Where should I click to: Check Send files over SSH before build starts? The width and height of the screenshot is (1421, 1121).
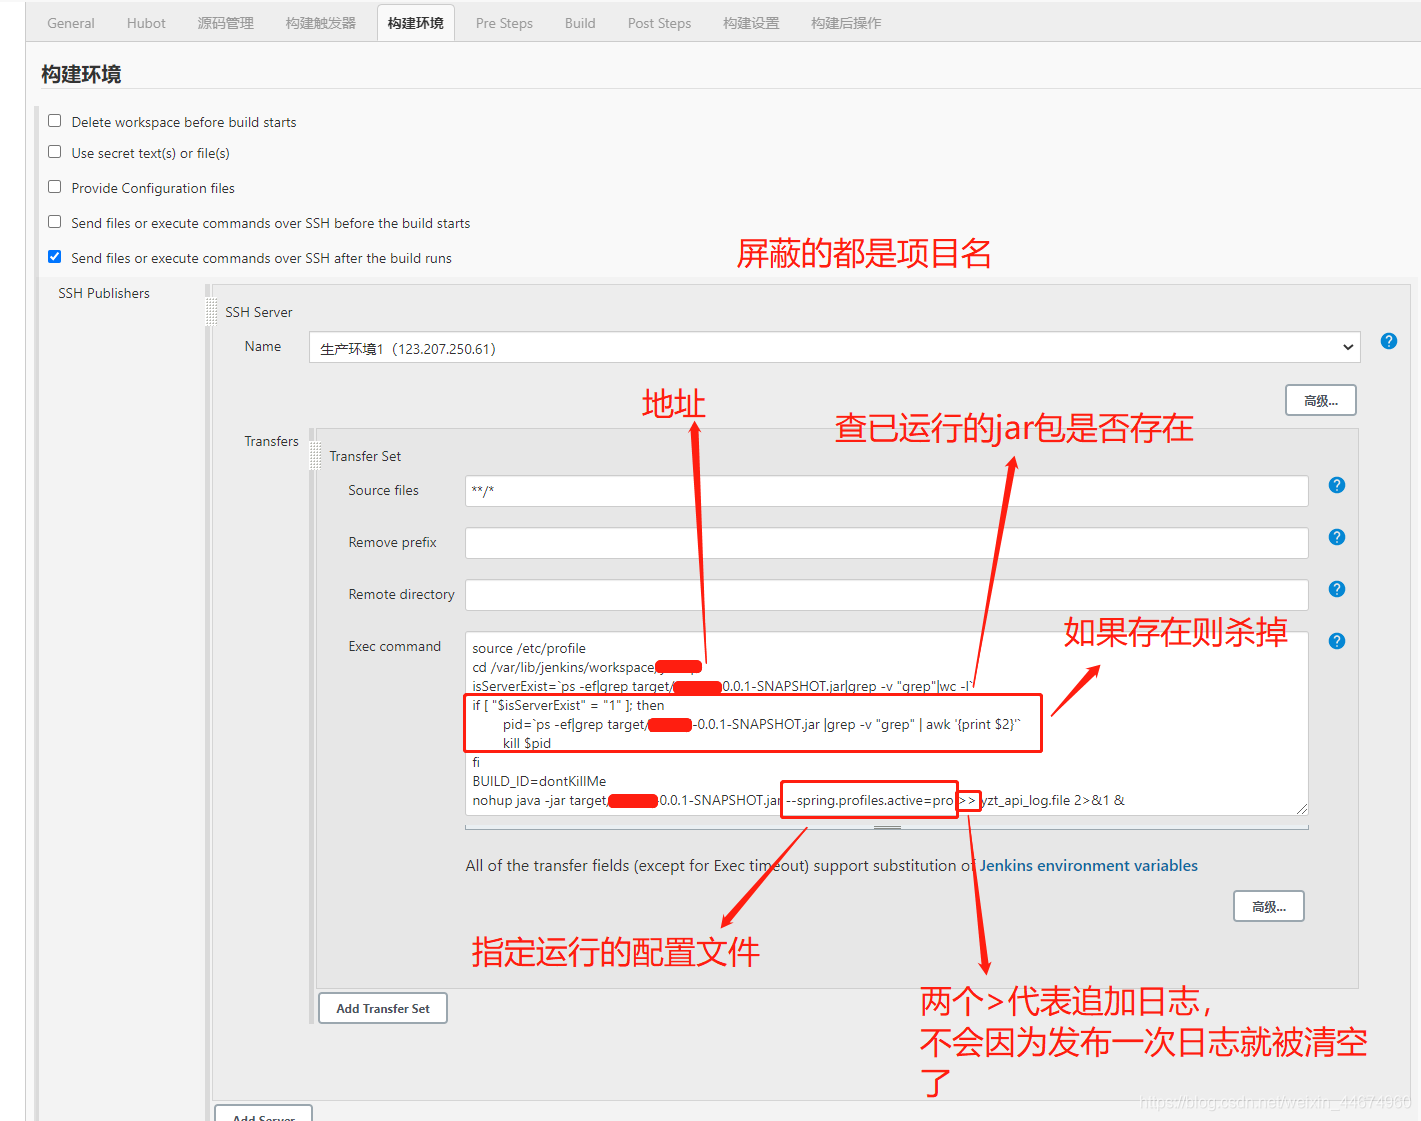point(54,221)
